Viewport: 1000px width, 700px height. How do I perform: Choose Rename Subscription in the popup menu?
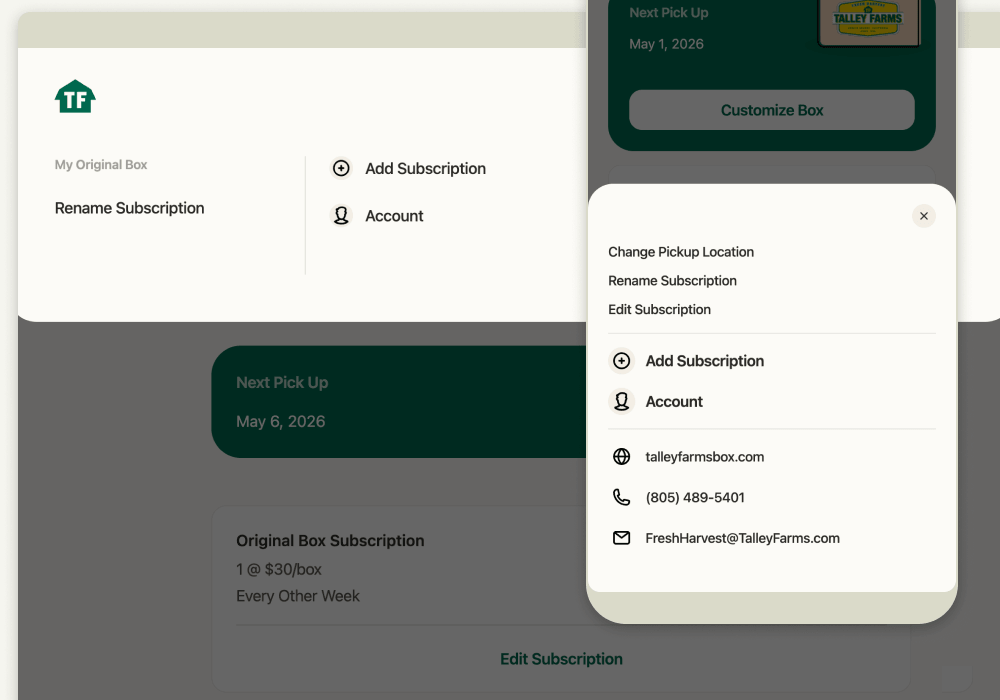tap(672, 281)
